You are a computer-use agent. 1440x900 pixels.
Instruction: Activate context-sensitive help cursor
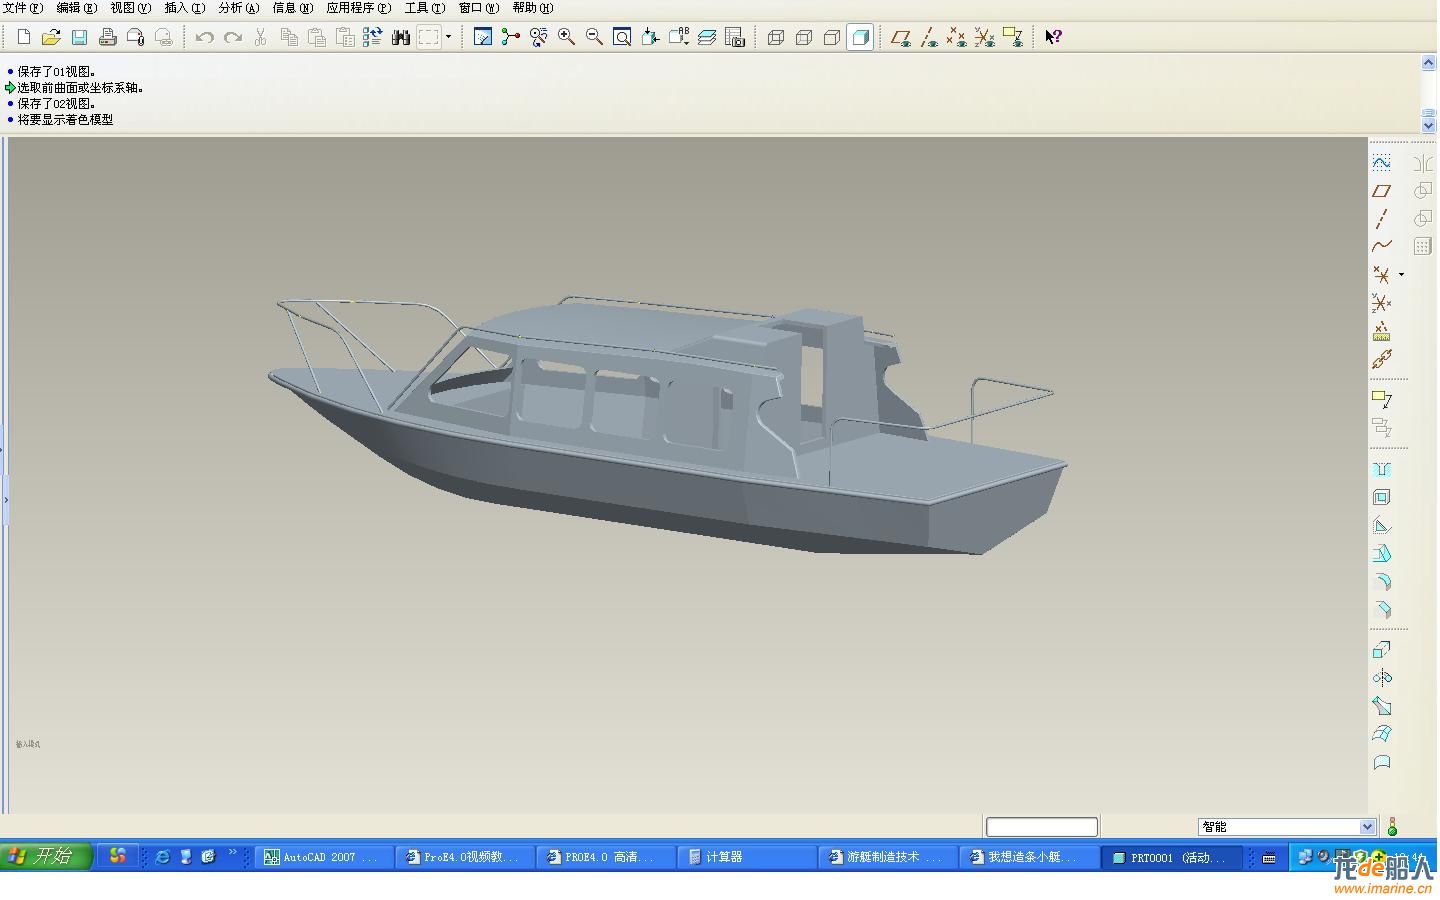pyautogui.click(x=1053, y=37)
